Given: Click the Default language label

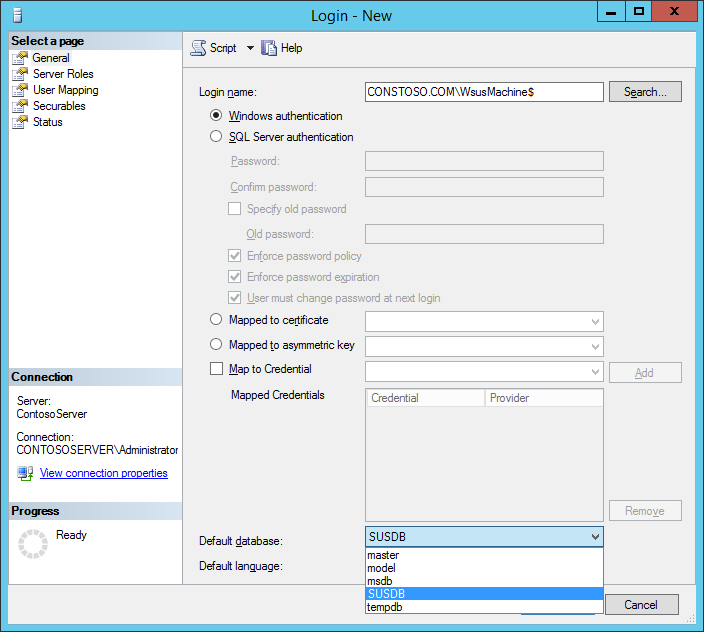Looking at the screenshot, I should point(241,566).
